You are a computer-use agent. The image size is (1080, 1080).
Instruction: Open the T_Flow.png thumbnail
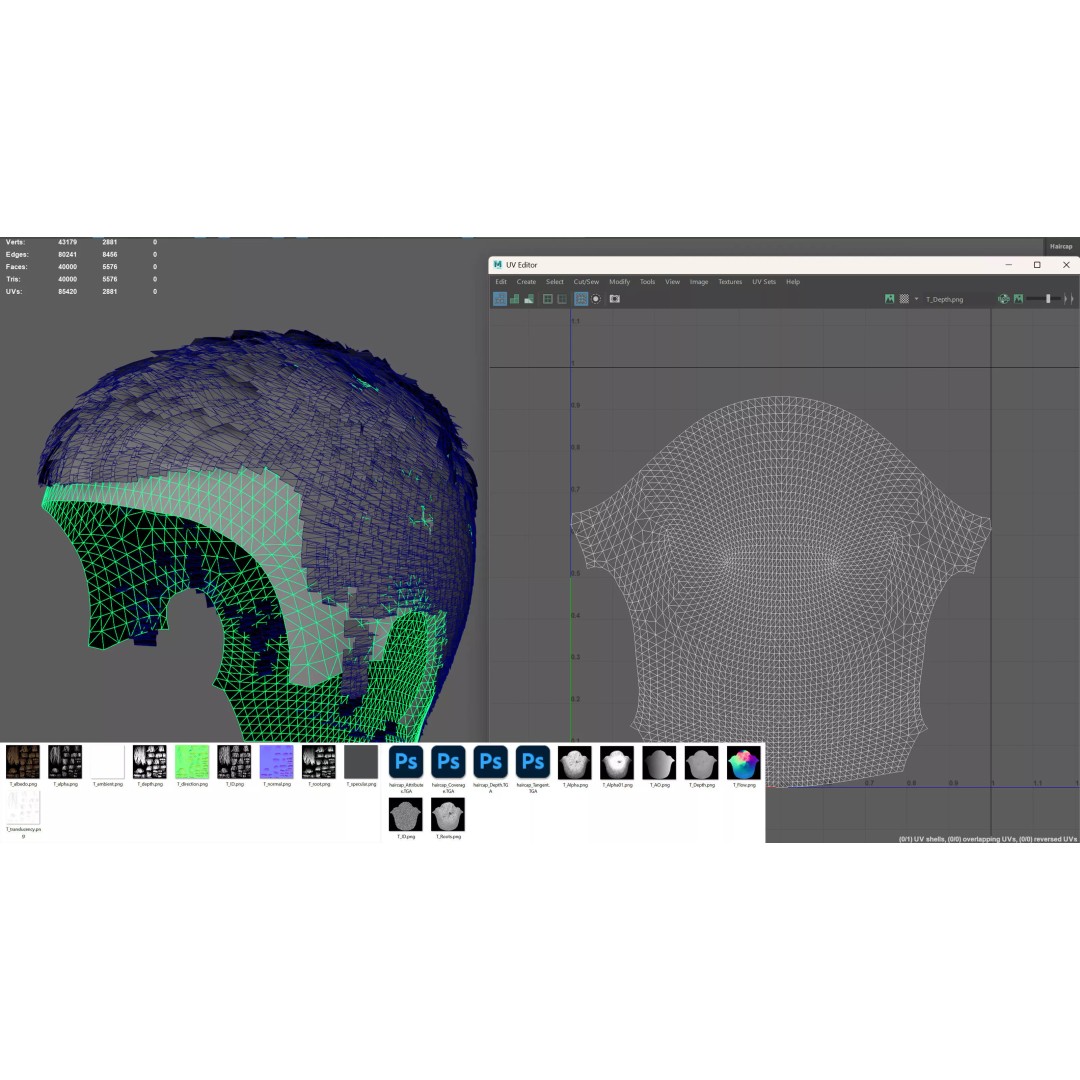(x=742, y=762)
